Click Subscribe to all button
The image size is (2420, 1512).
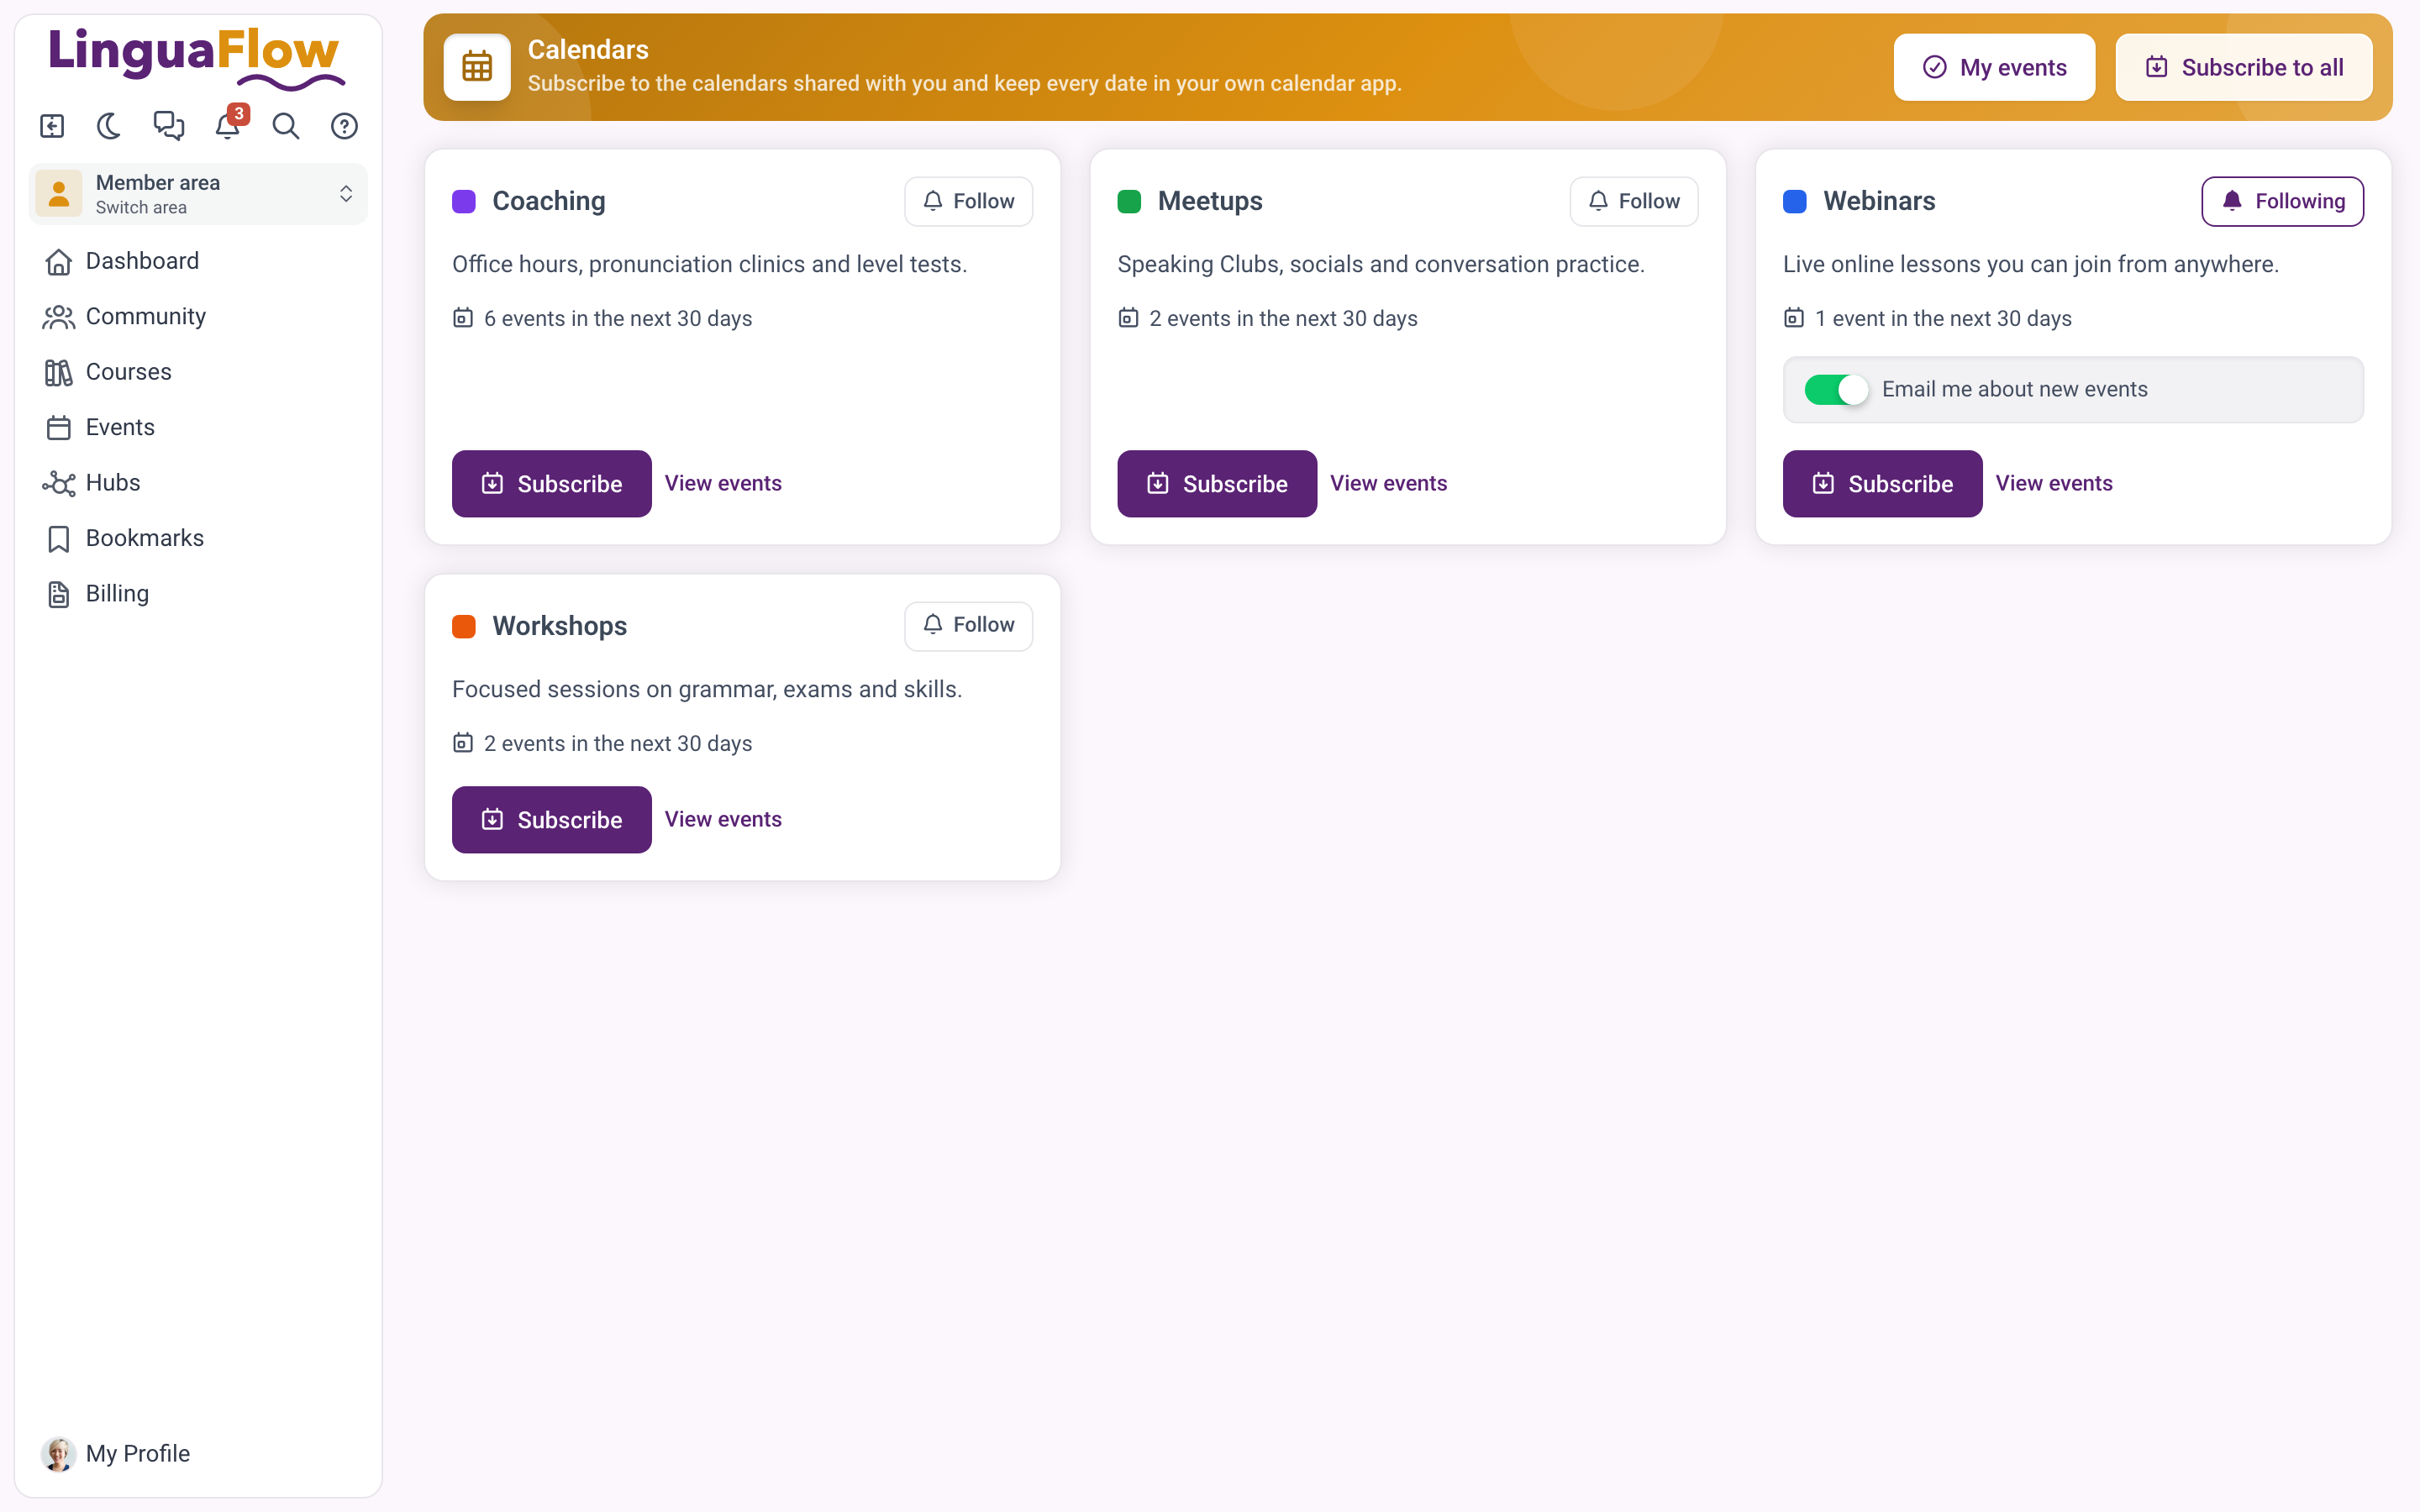tap(2244, 67)
